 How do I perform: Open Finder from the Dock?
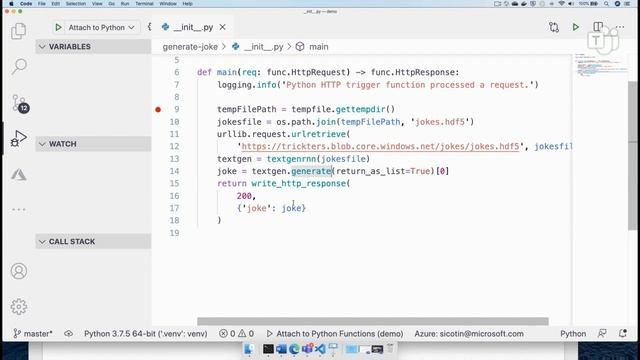coord(249,349)
